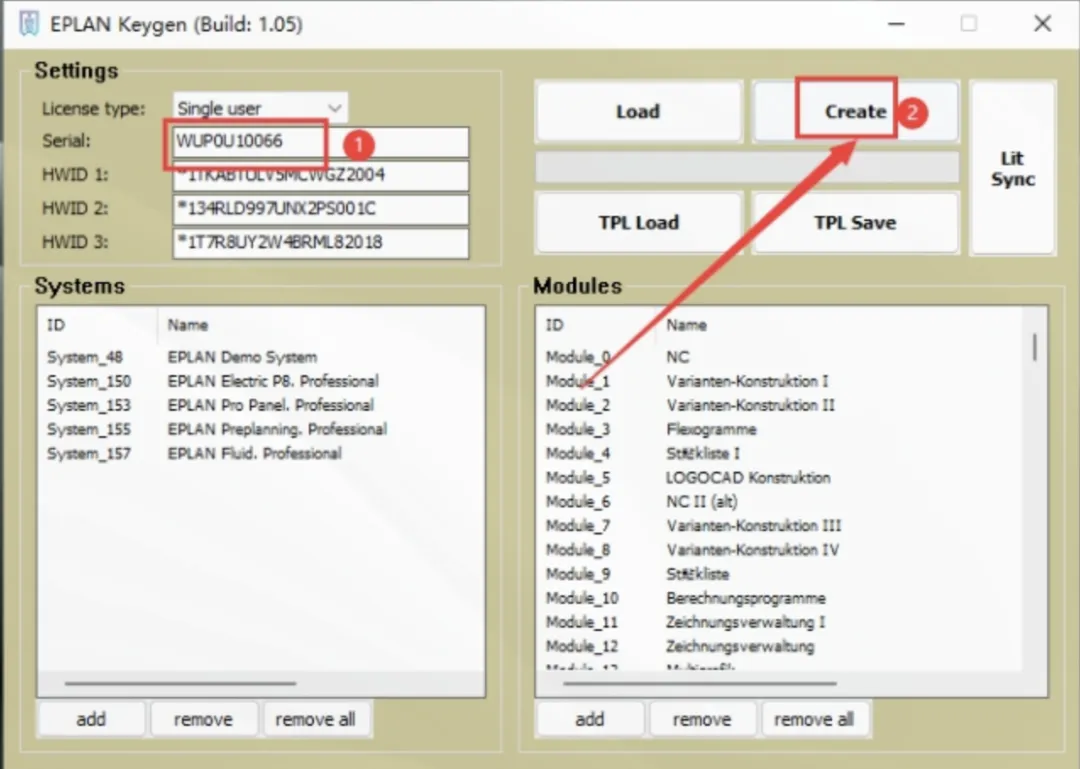Select Module_6 NC II (alt) row
Image resolution: width=1080 pixels, height=769 pixels.
point(780,502)
